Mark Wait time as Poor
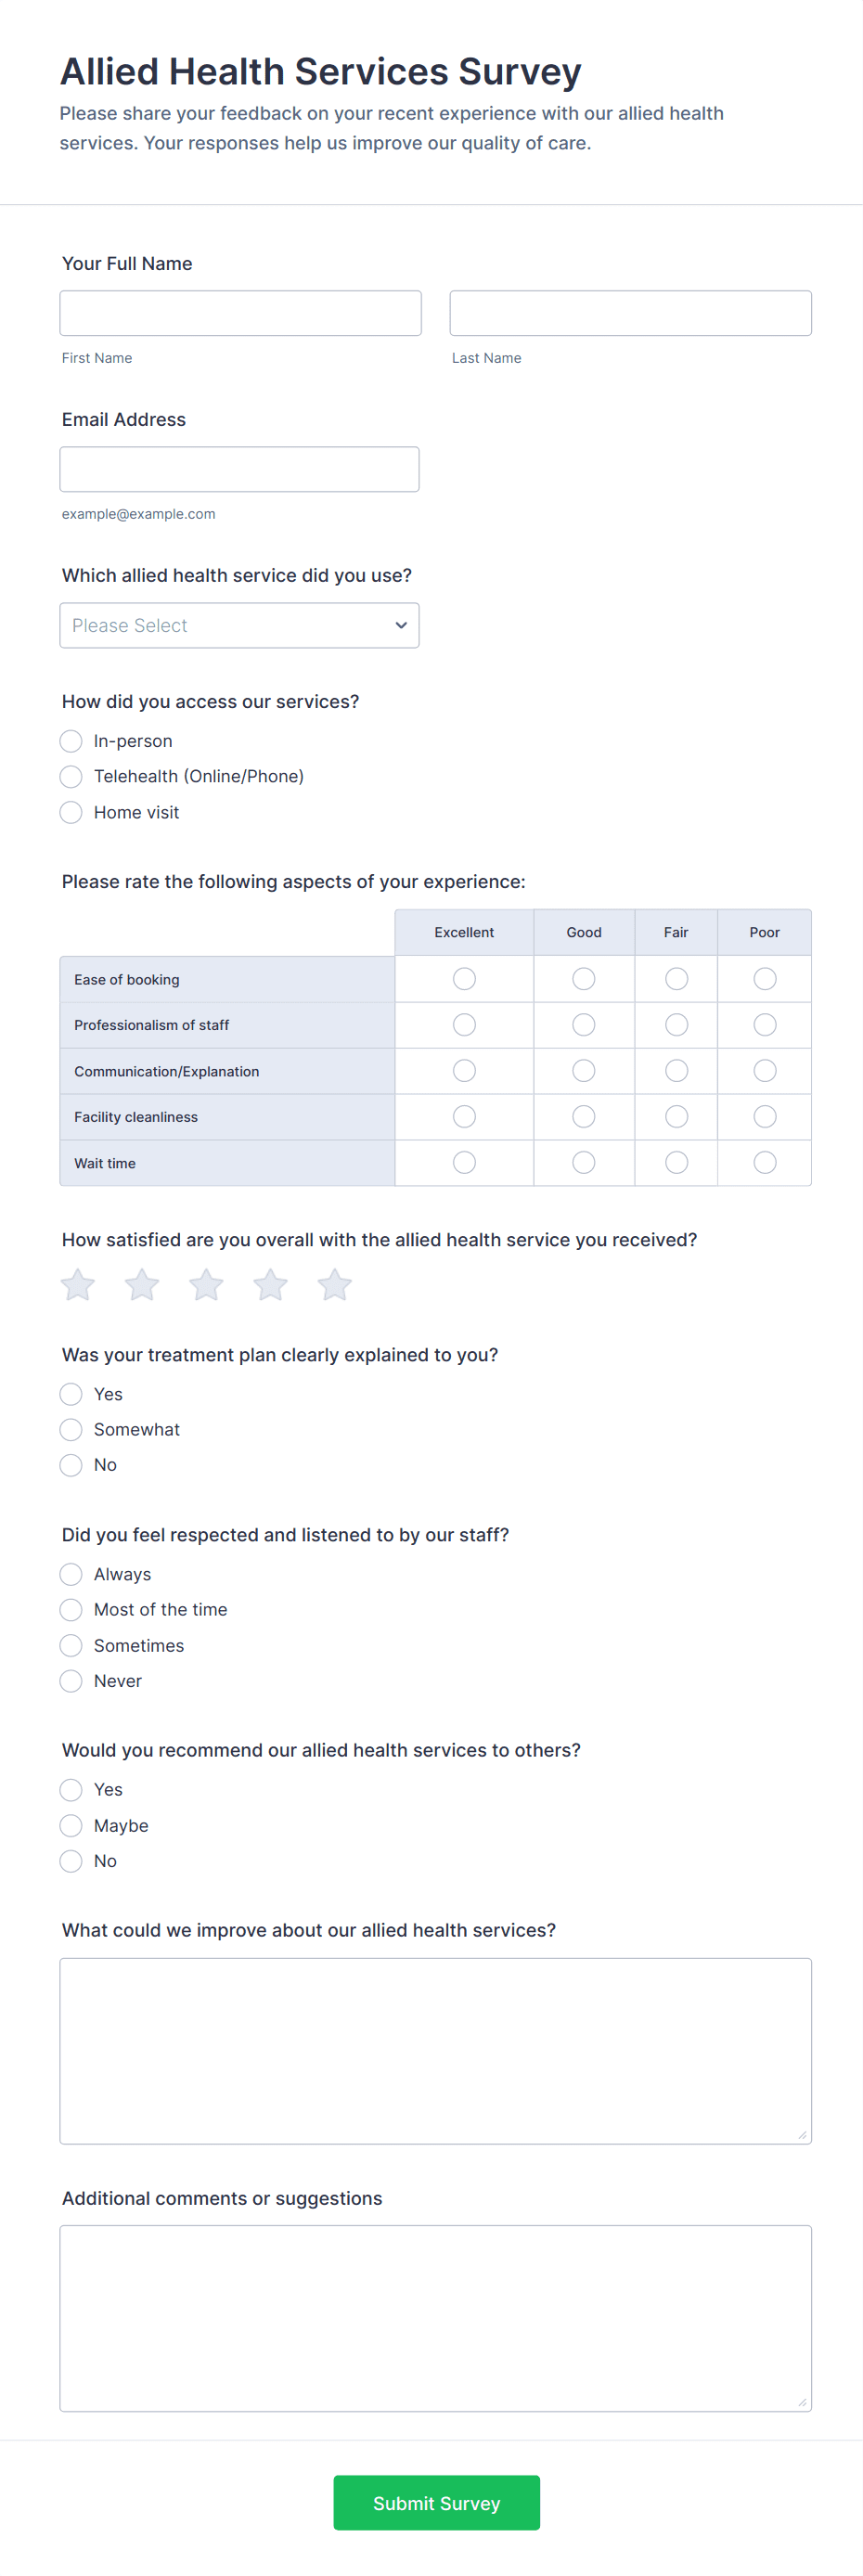The width and height of the screenshot is (863, 2576). (765, 1163)
